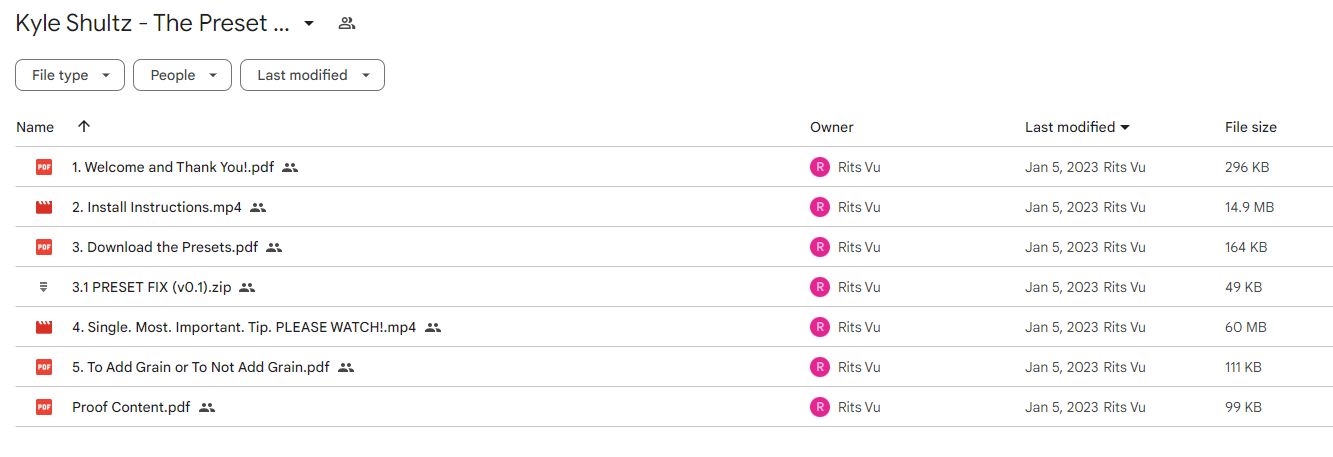
Task: Click the sort direction arrow next to Name
Action: (x=84, y=126)
